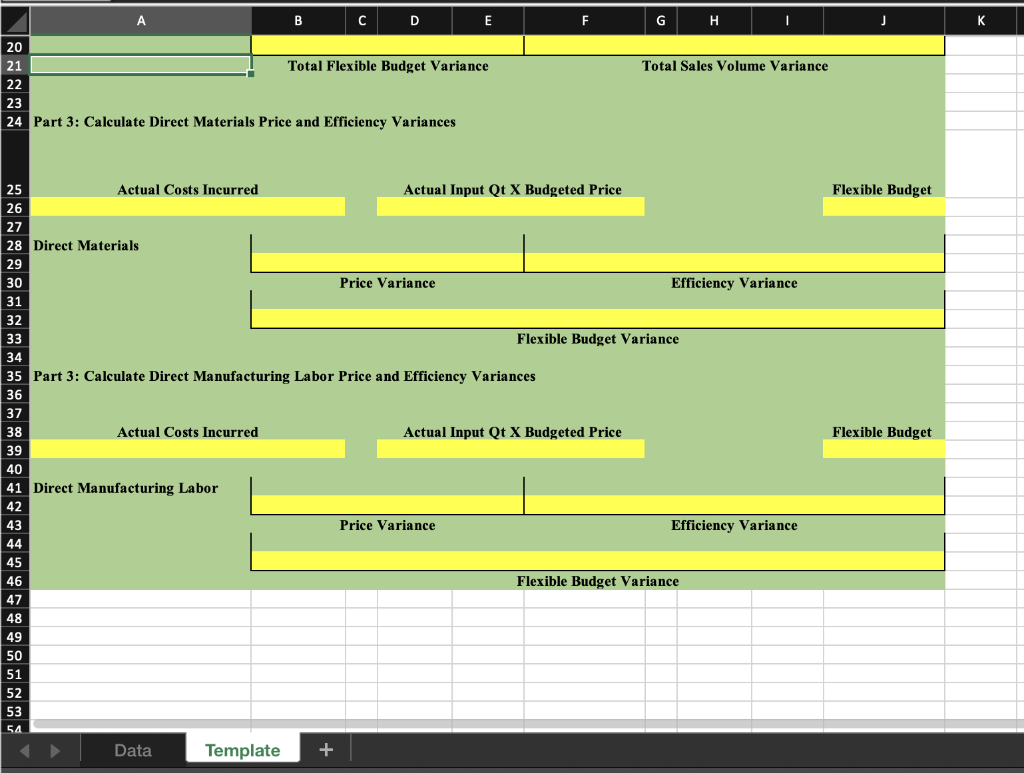Click 'Efficiency Variance' label in row 43

tap(734, 525)
